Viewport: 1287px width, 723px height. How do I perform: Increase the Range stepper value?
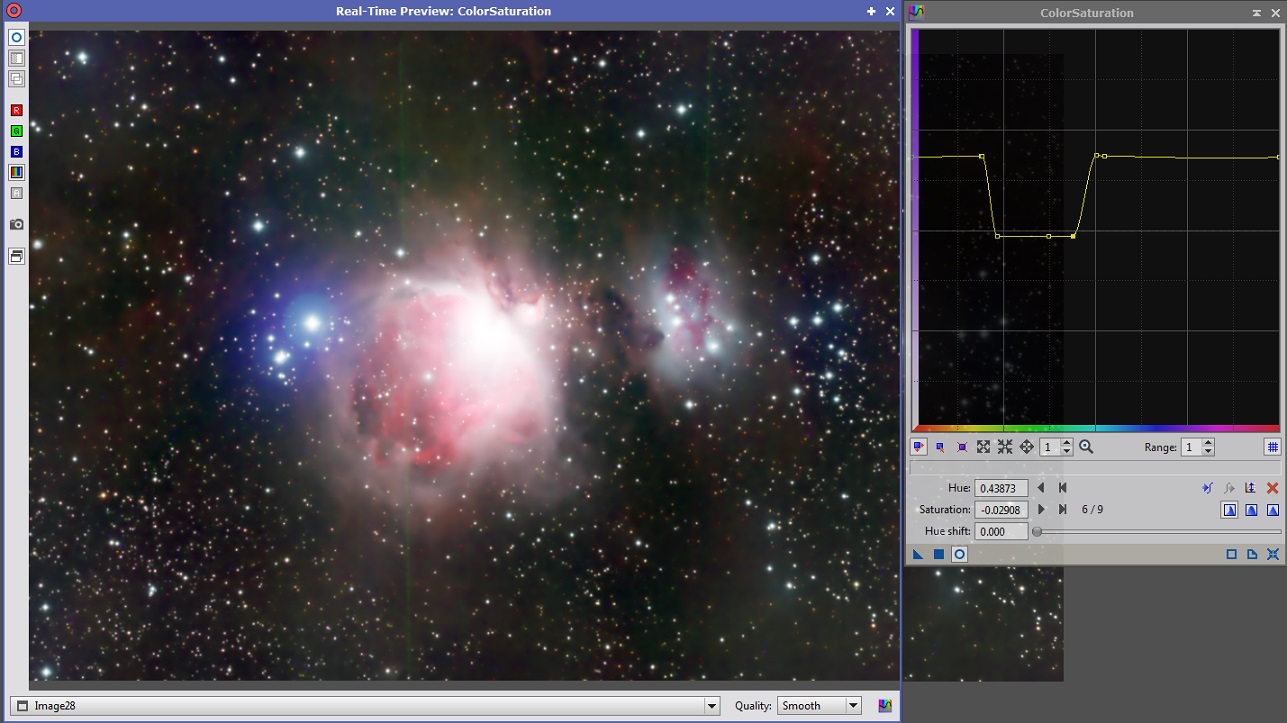point(1208,443)
